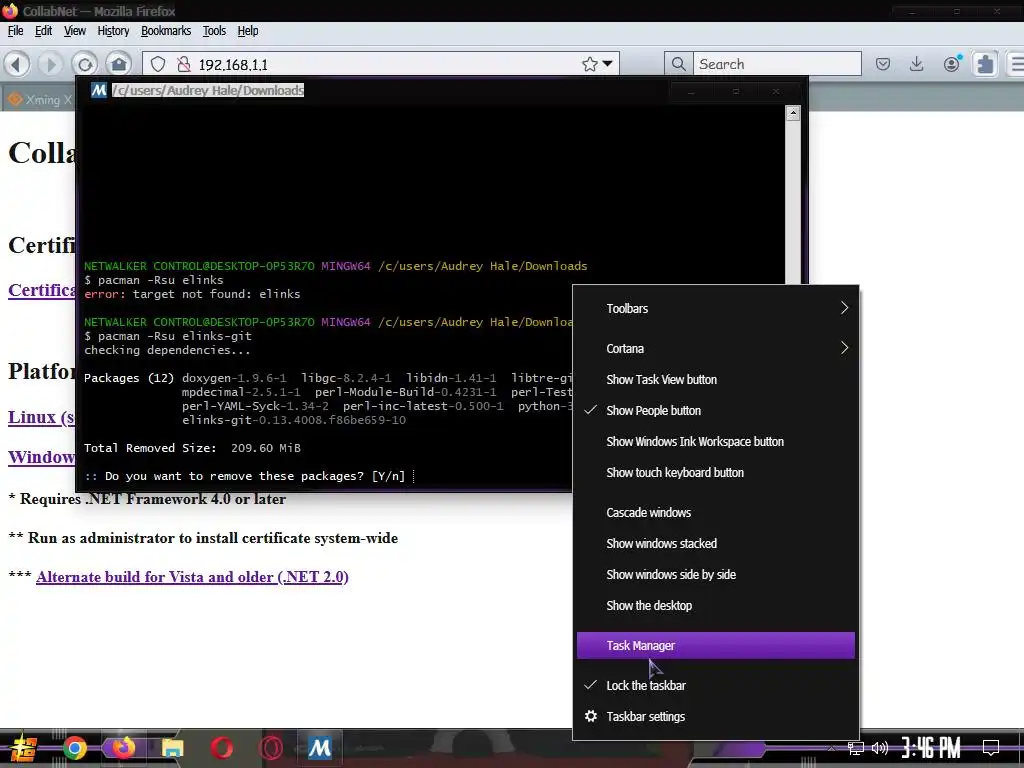Open the Taskbar settings gear entry
Screen dimensions: 1024x768
(716, 716)
